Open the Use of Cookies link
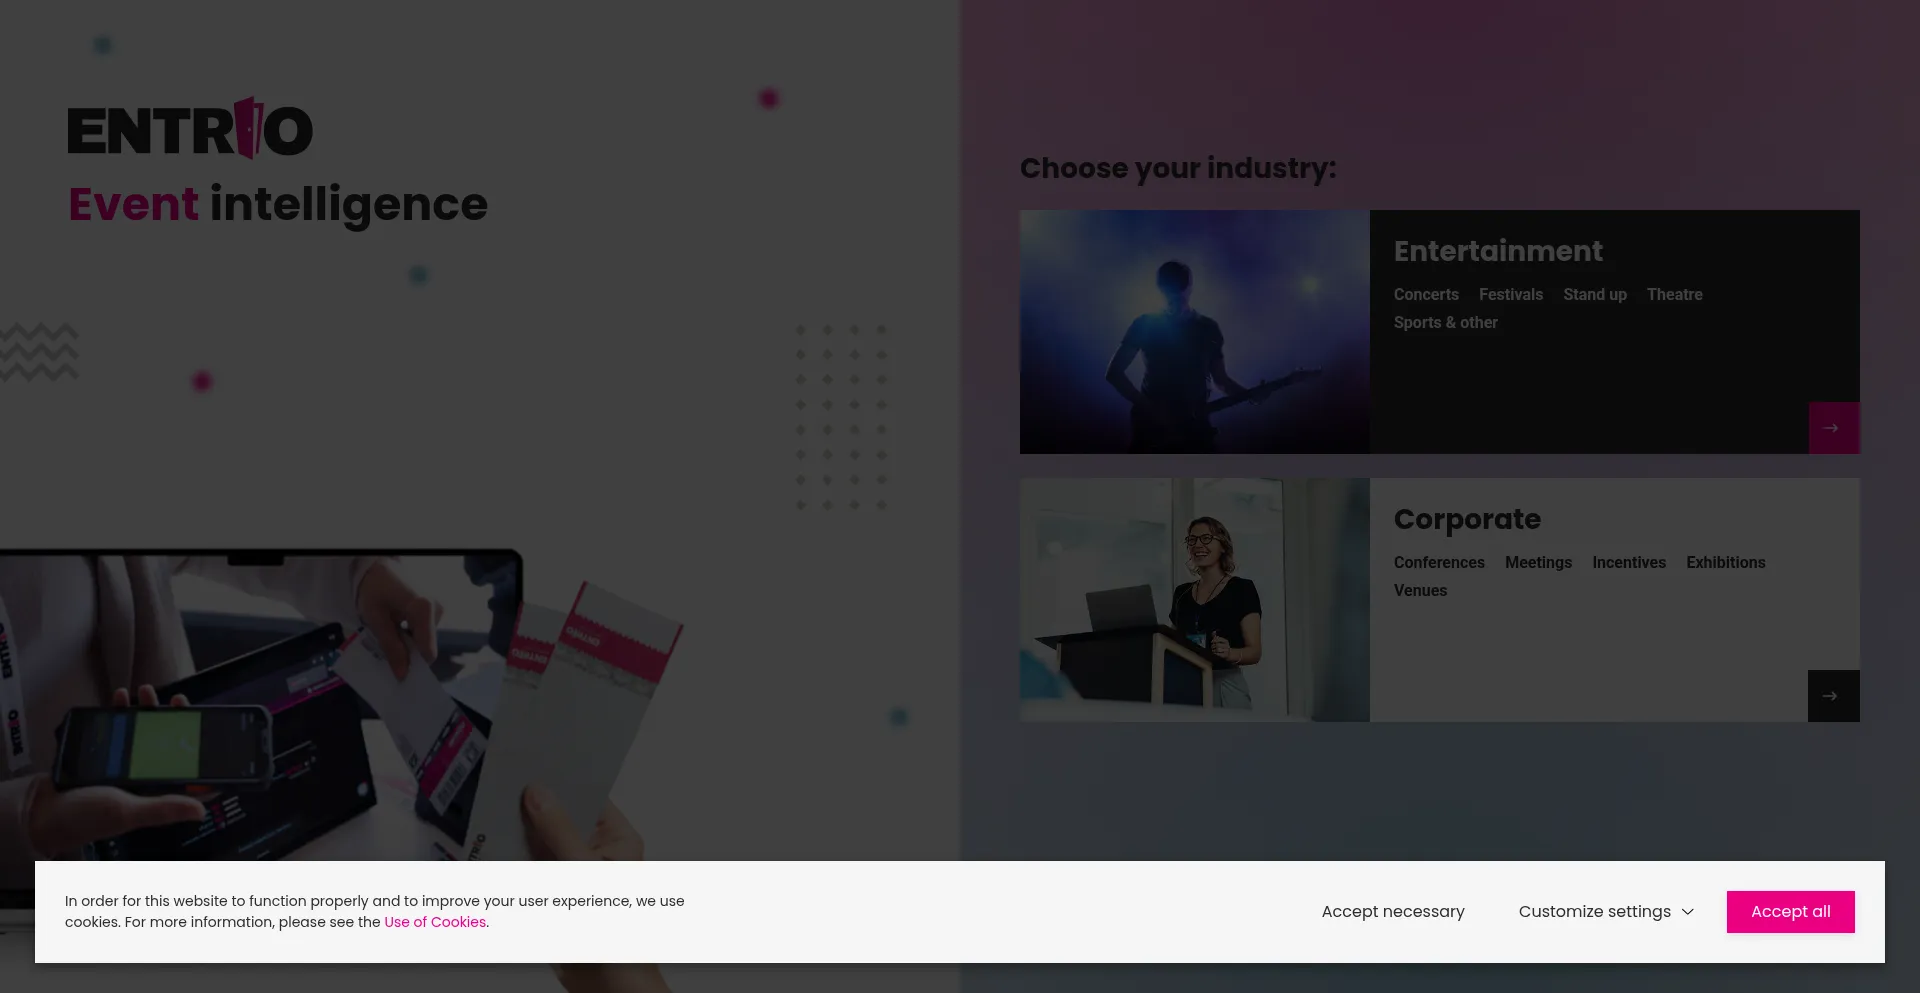Image resolution: width=1920 pixels, height=993 pixels. click(x=435, y=922)
